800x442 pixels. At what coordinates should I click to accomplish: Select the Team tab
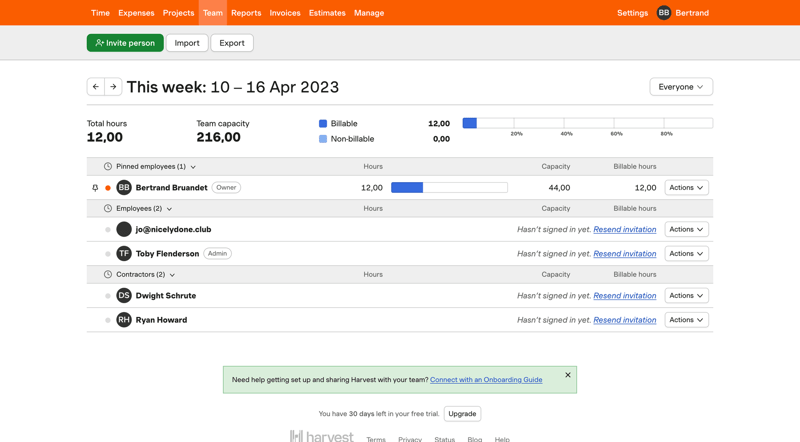coord(213,13)
